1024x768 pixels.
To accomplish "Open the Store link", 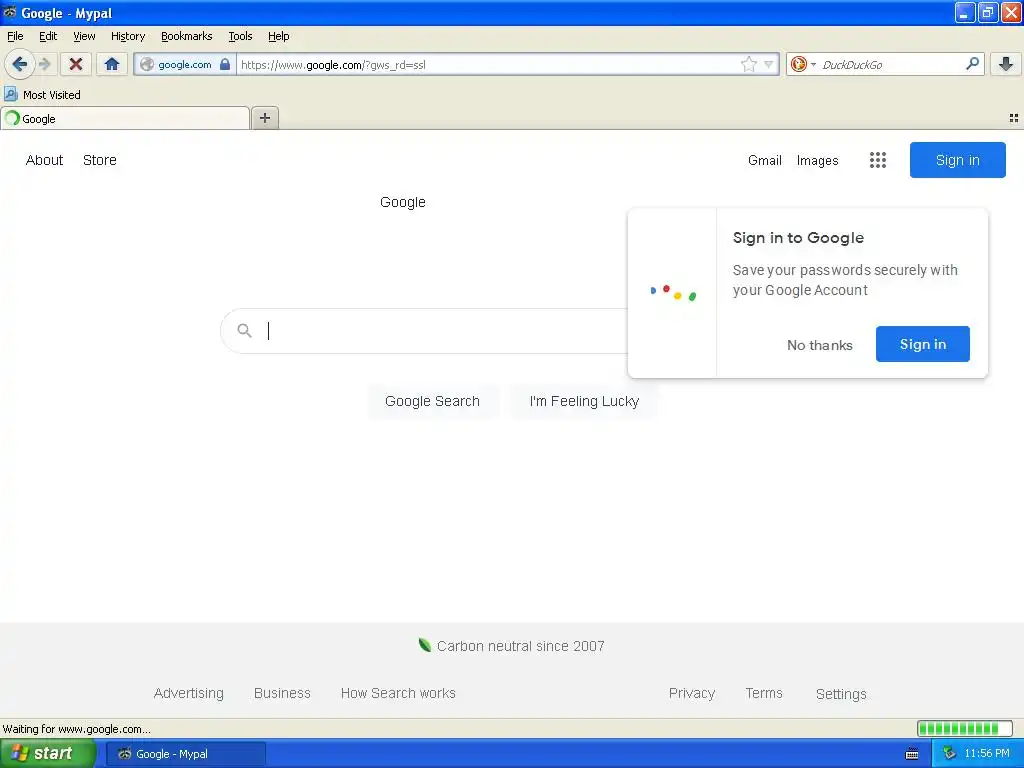I will point(99,160).
